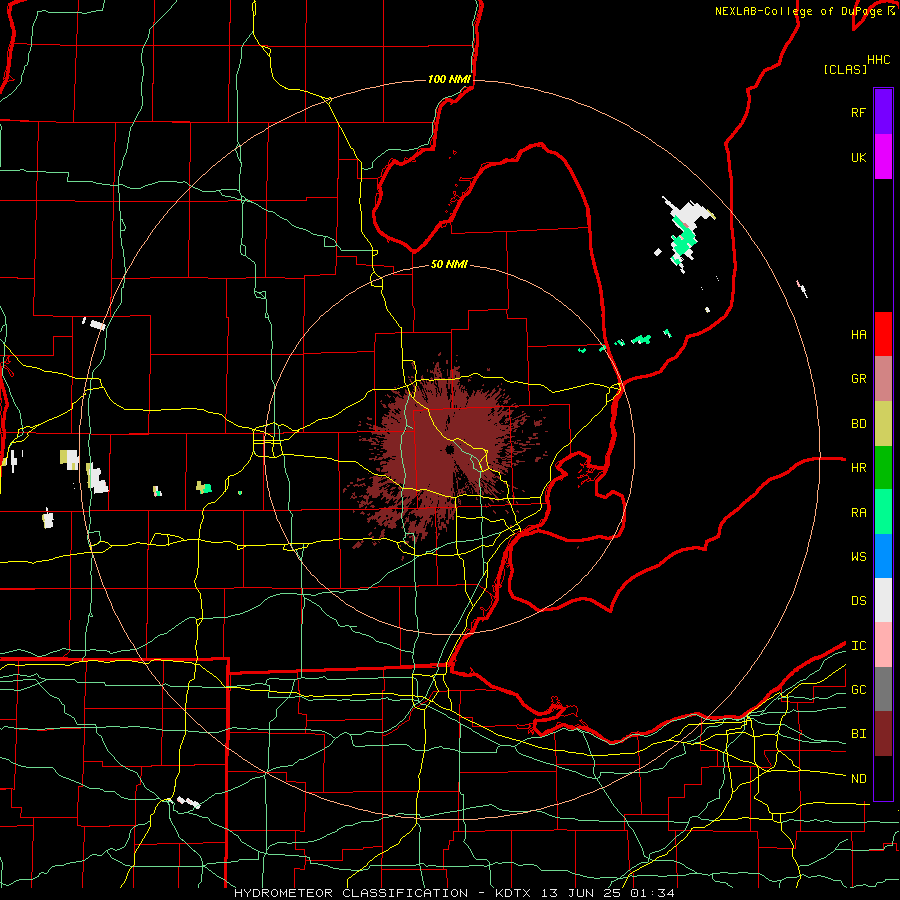Viewport: 900px width, 900px height.
Task: Click the "BI" legend label
Action: click(858, 734)
